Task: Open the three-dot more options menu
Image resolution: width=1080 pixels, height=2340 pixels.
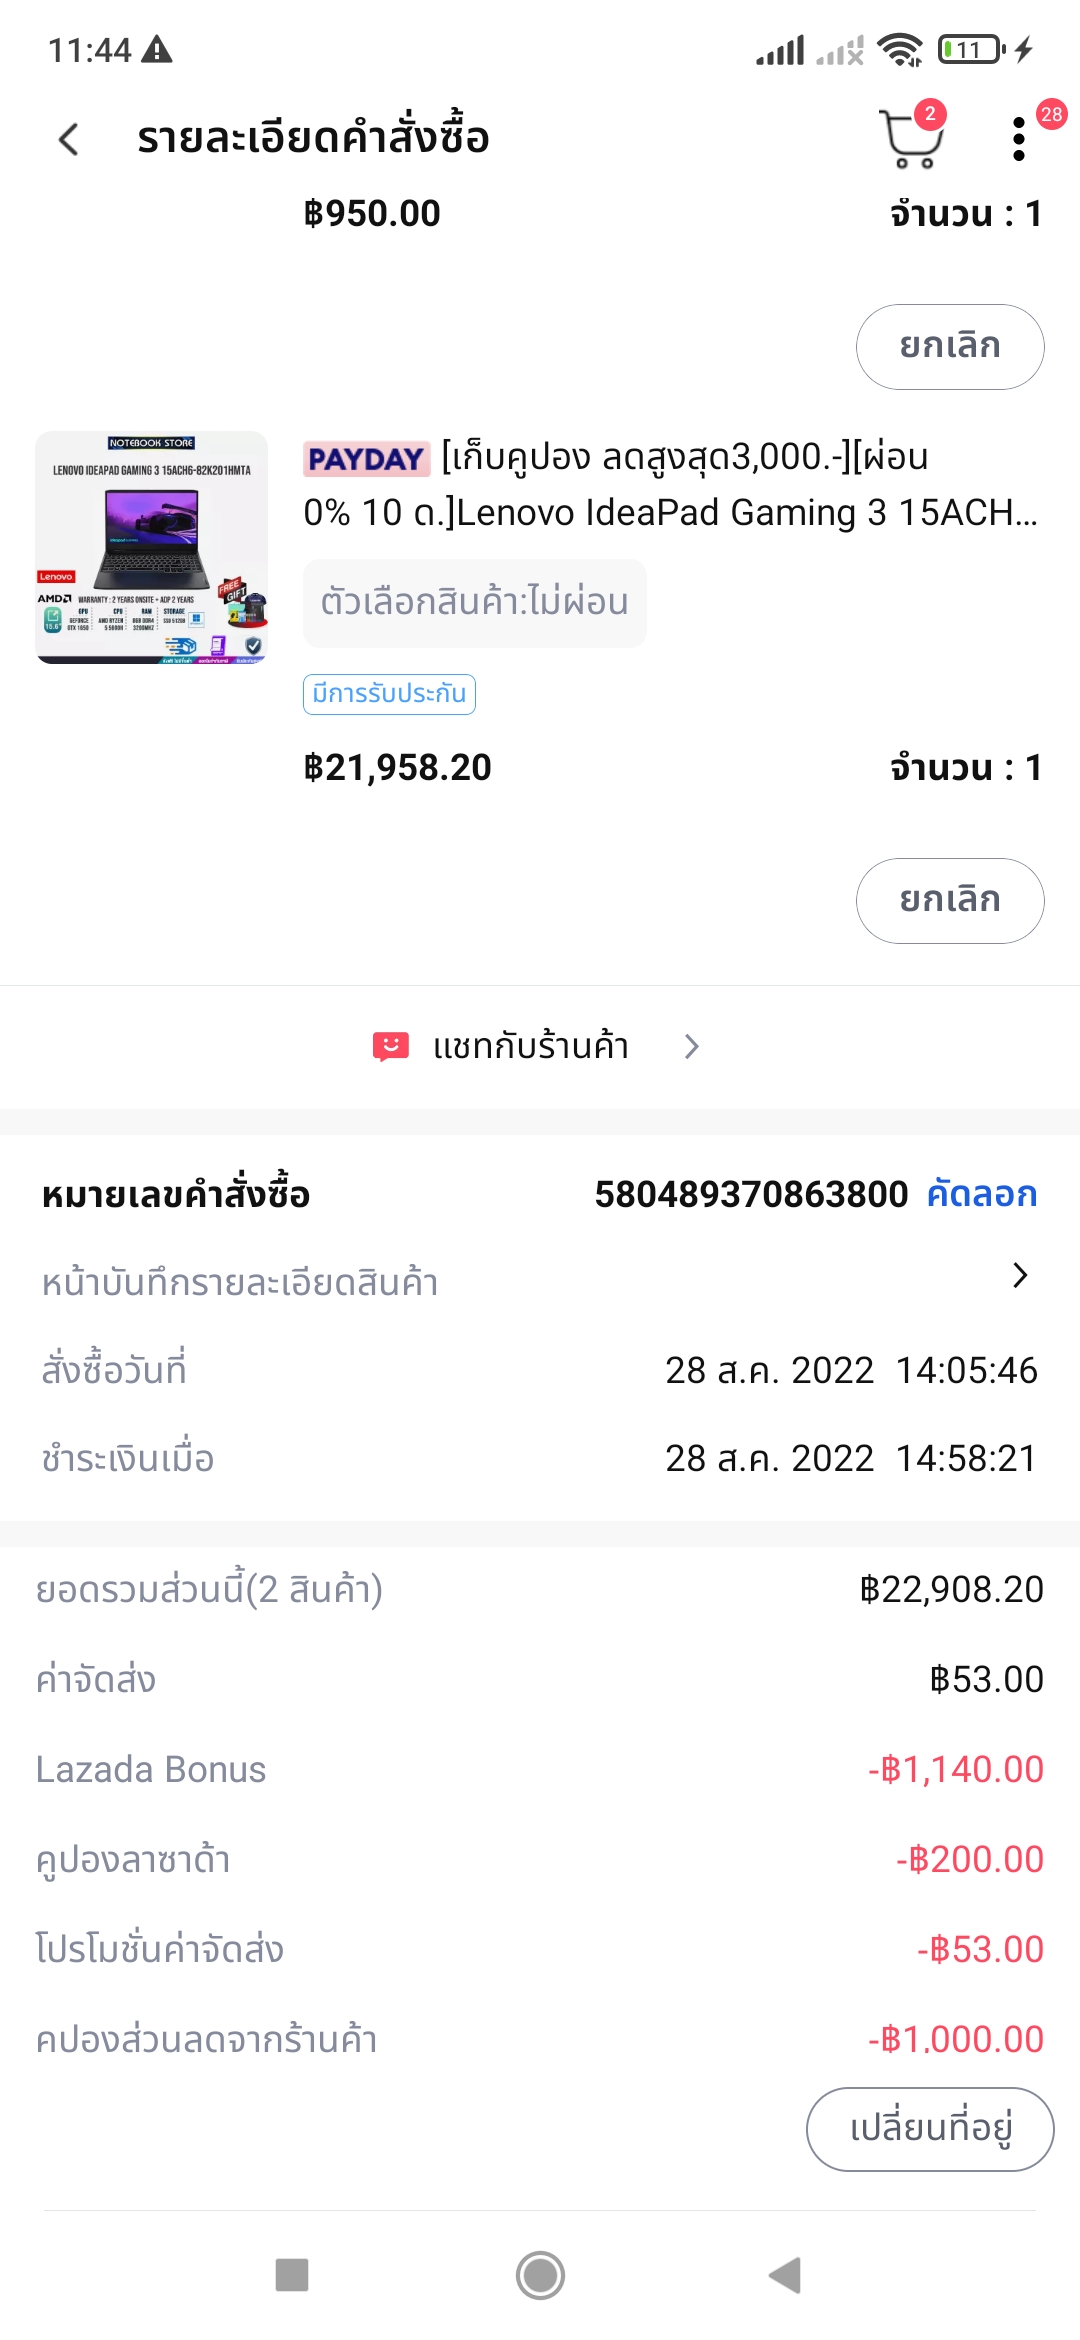Action: tap(1019, 139)
